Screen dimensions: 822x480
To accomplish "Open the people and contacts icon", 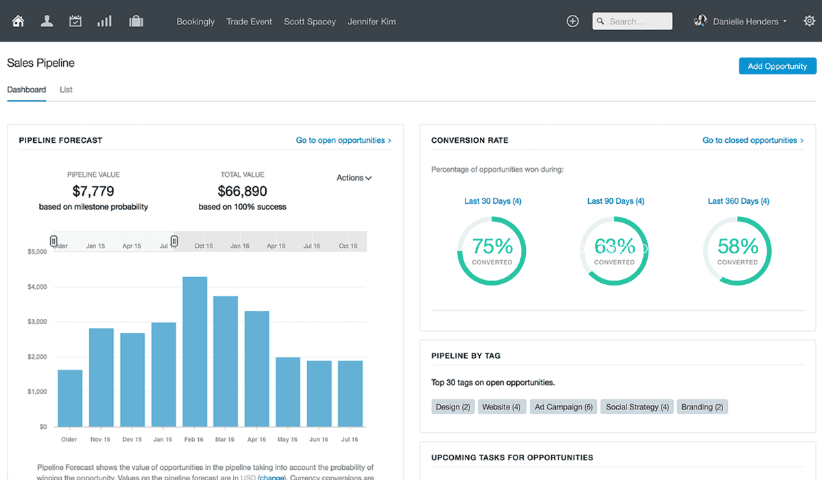I will (47, 21).
